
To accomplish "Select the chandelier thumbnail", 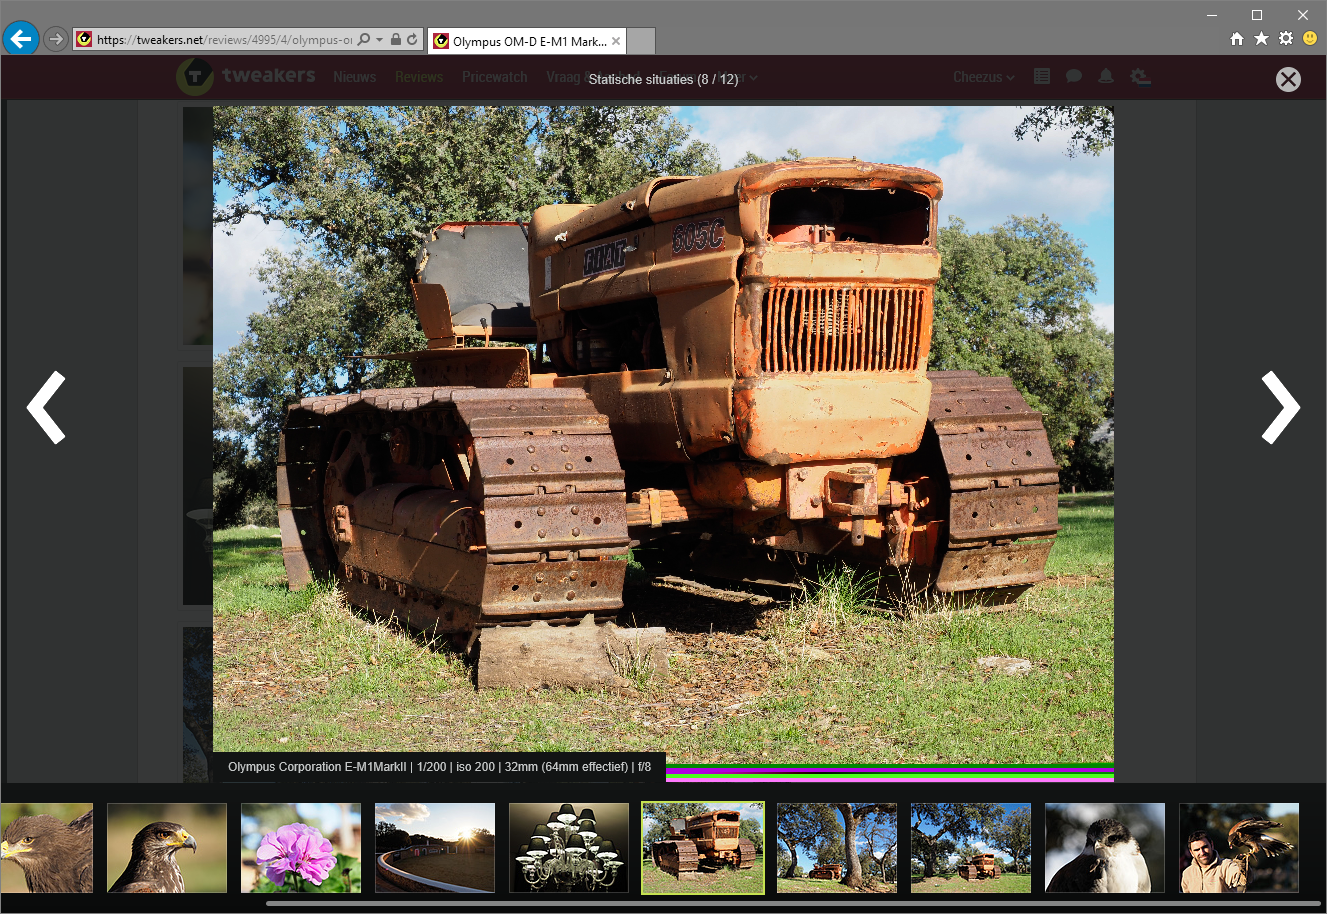I will pos(569,848).
